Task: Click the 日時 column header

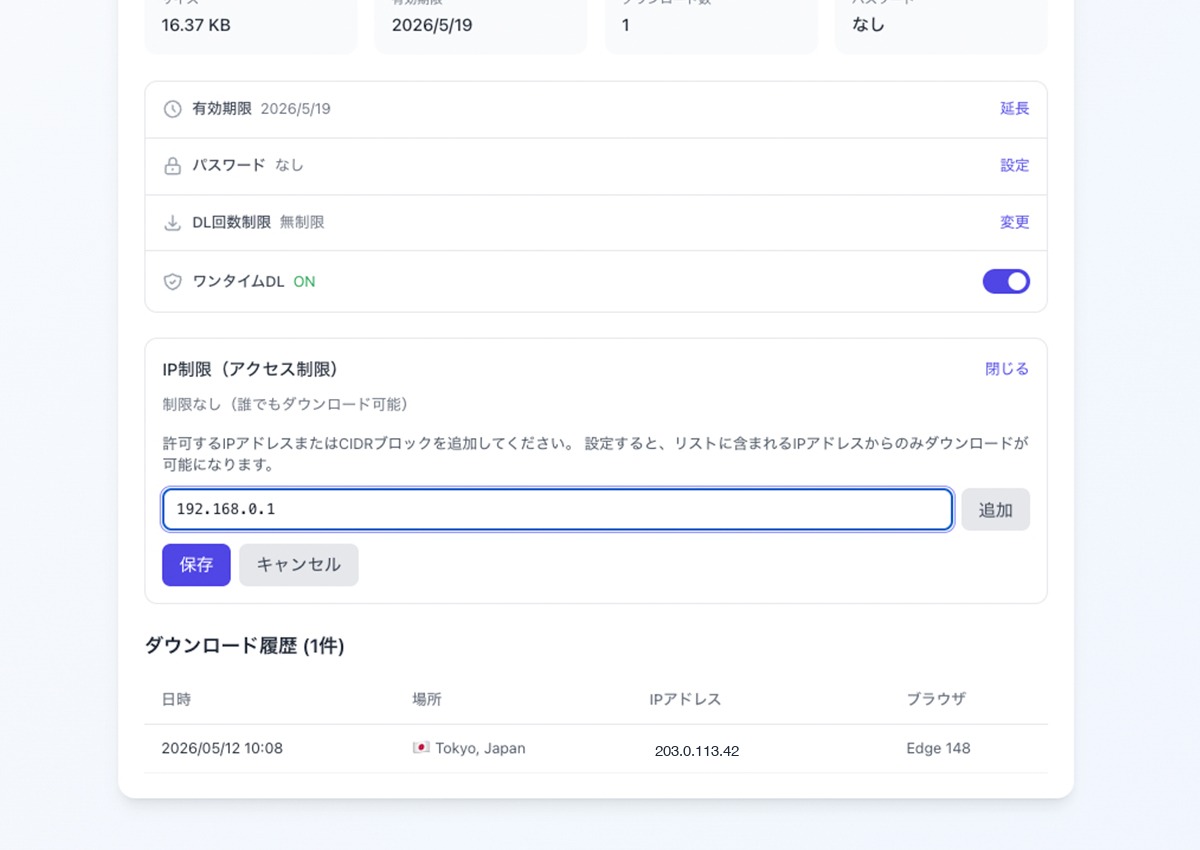Action: [176, 700]
